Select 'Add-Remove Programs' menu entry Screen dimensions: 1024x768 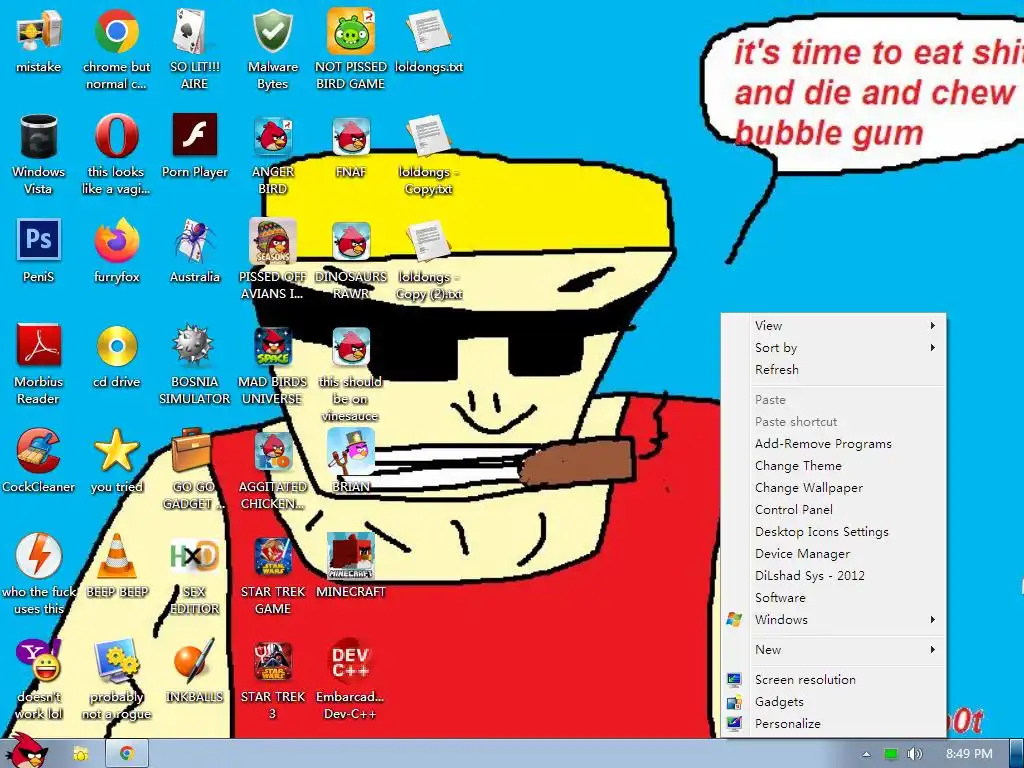coord(833,443)
